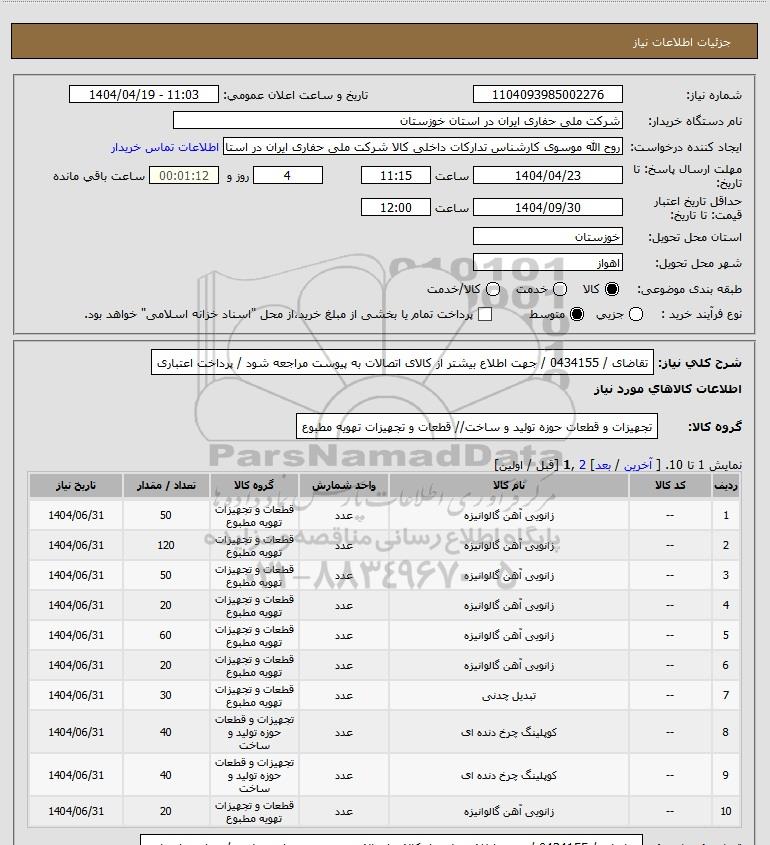
Task: Choose متوسط purchase process type
Action: 577,314
